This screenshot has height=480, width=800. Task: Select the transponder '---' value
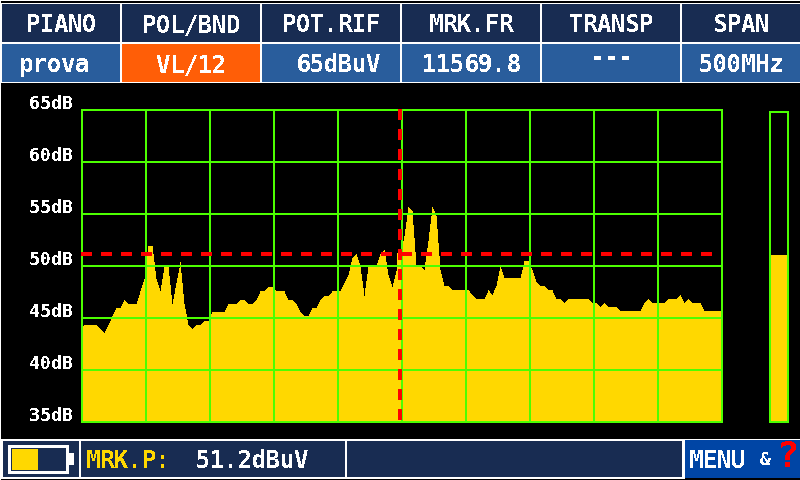tap(611, 63)
